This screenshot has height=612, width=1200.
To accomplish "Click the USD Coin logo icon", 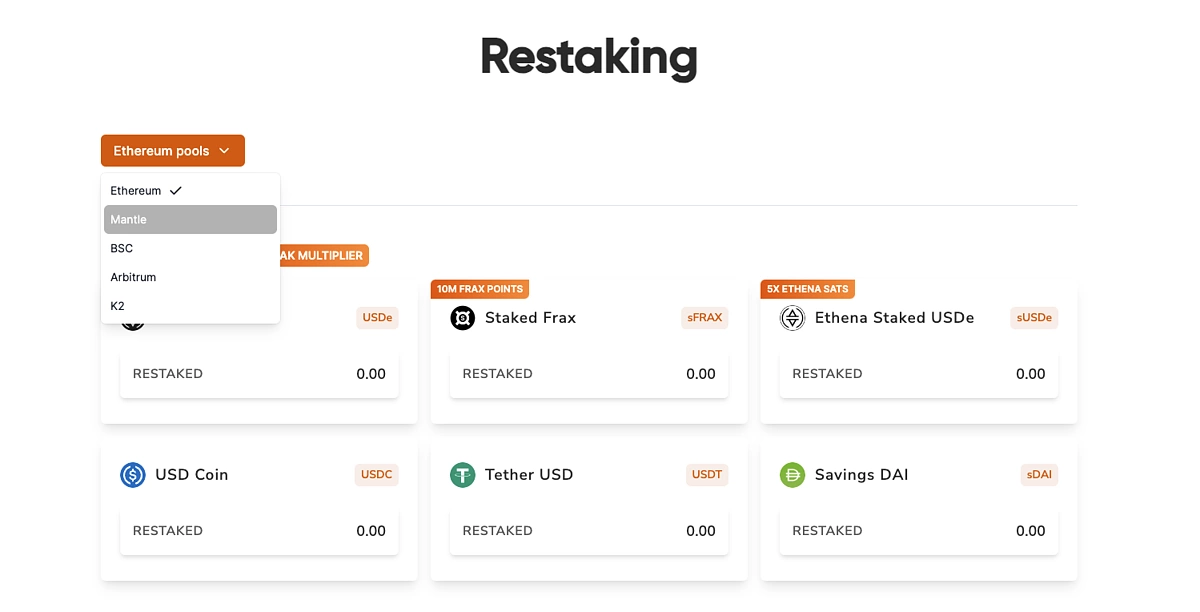I will 133,475.
